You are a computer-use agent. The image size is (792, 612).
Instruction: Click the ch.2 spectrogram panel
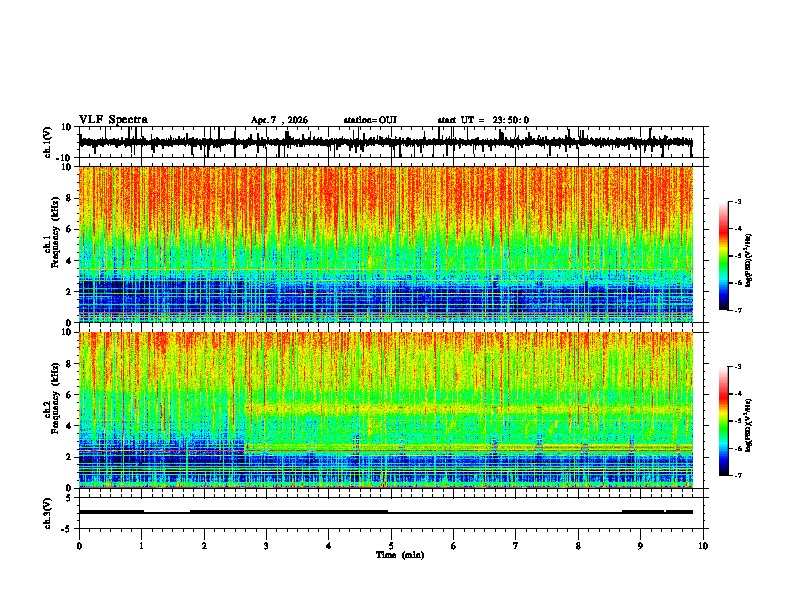tap(386, 410)
